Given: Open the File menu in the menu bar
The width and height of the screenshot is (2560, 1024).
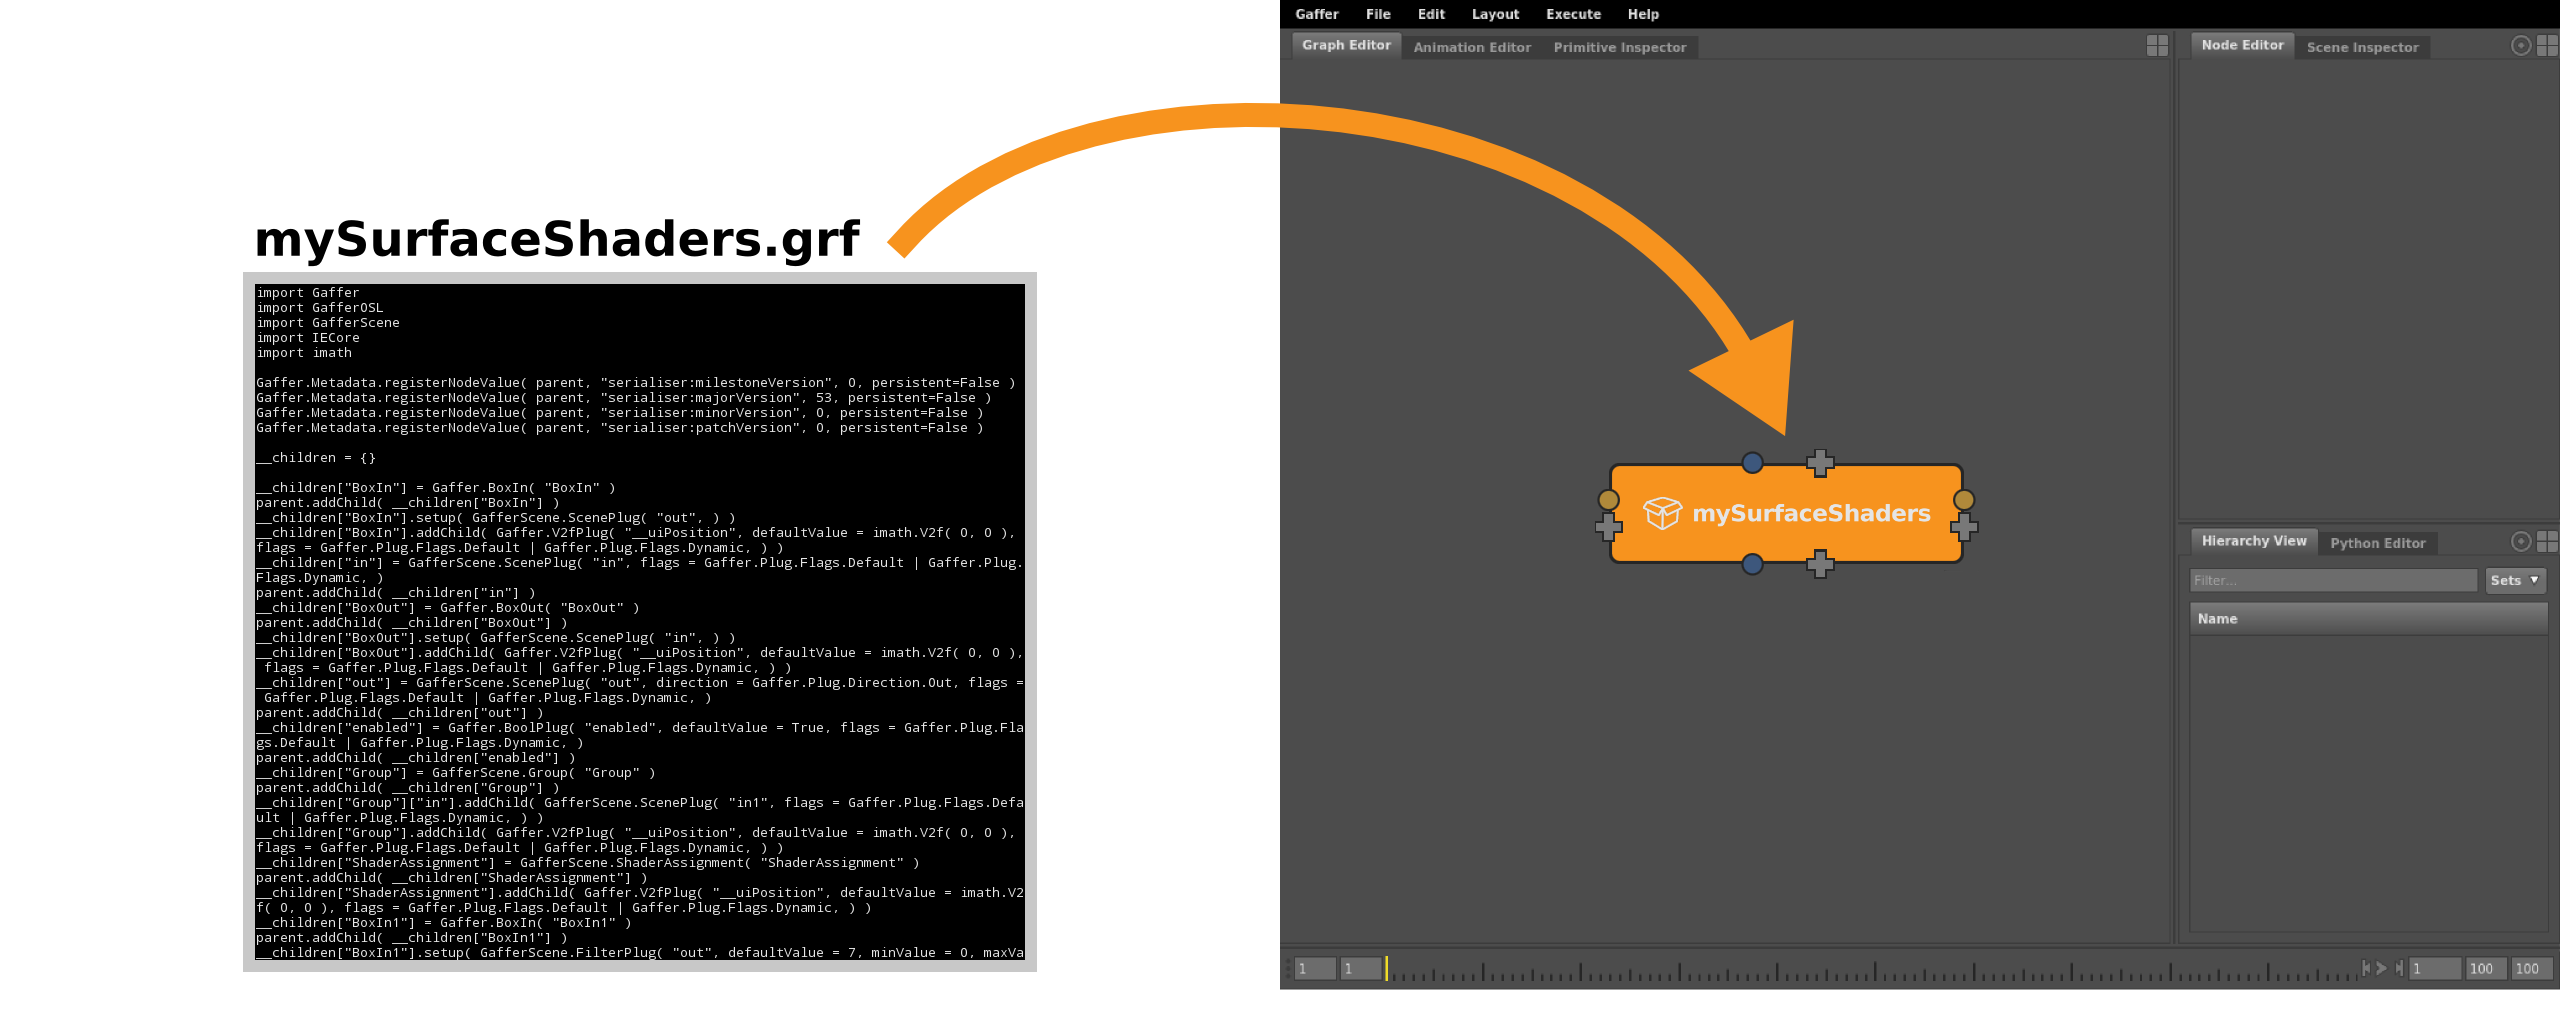Looking at the screenshot, I should tap(1377, 14).
